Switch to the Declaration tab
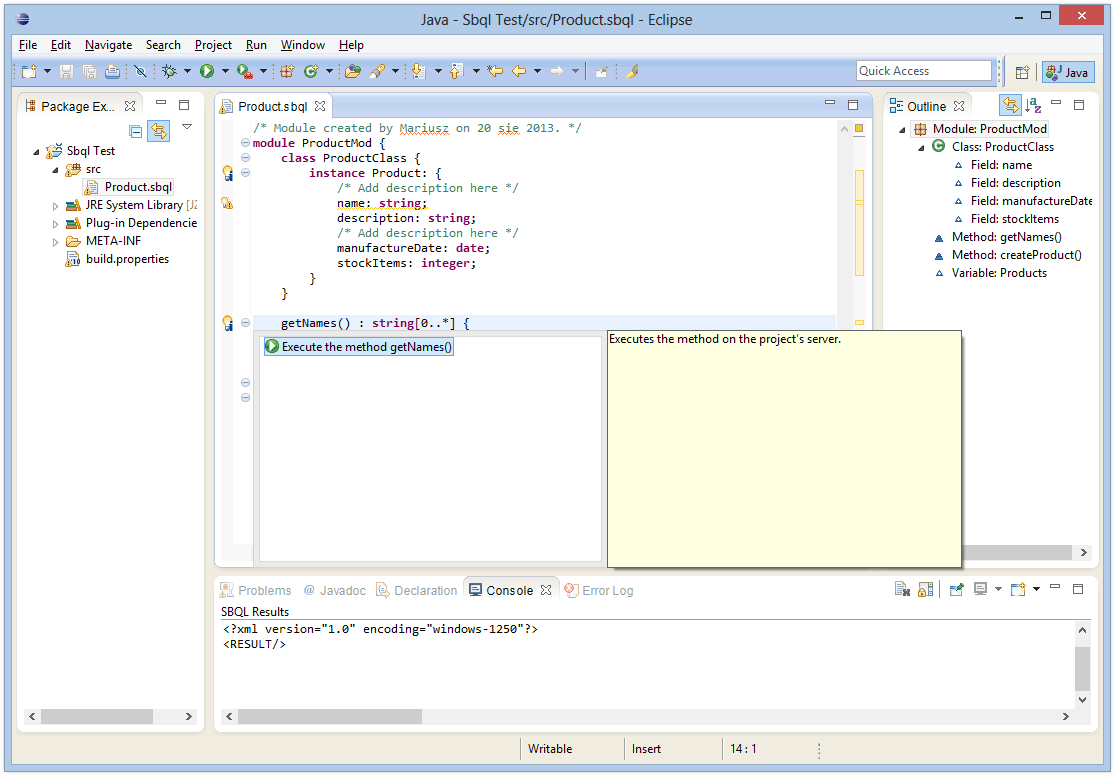 417,590
